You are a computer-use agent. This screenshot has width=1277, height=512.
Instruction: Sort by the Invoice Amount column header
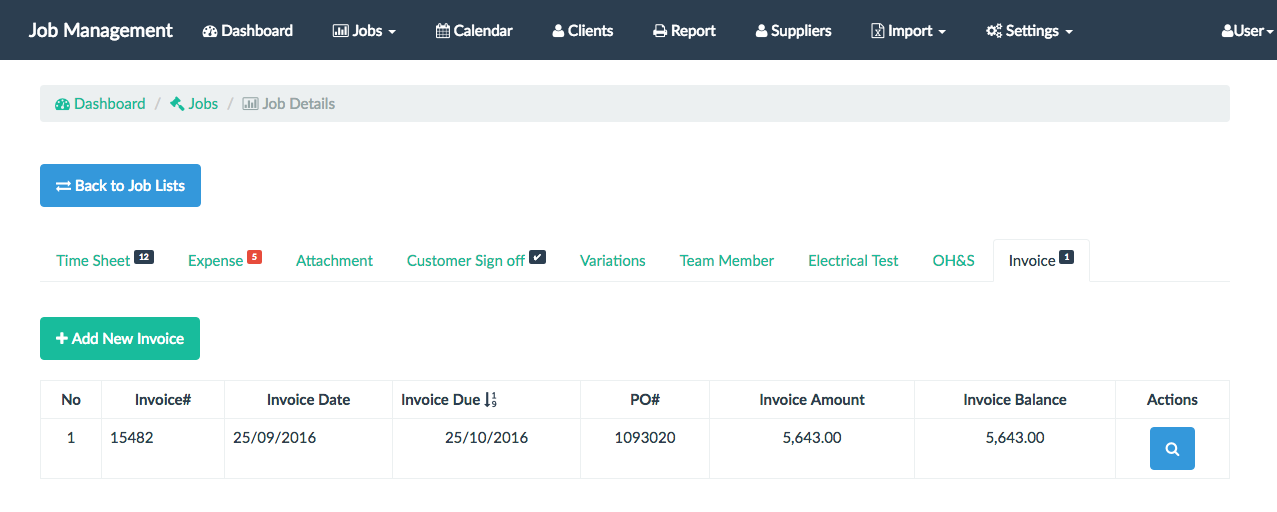[812, 400]
